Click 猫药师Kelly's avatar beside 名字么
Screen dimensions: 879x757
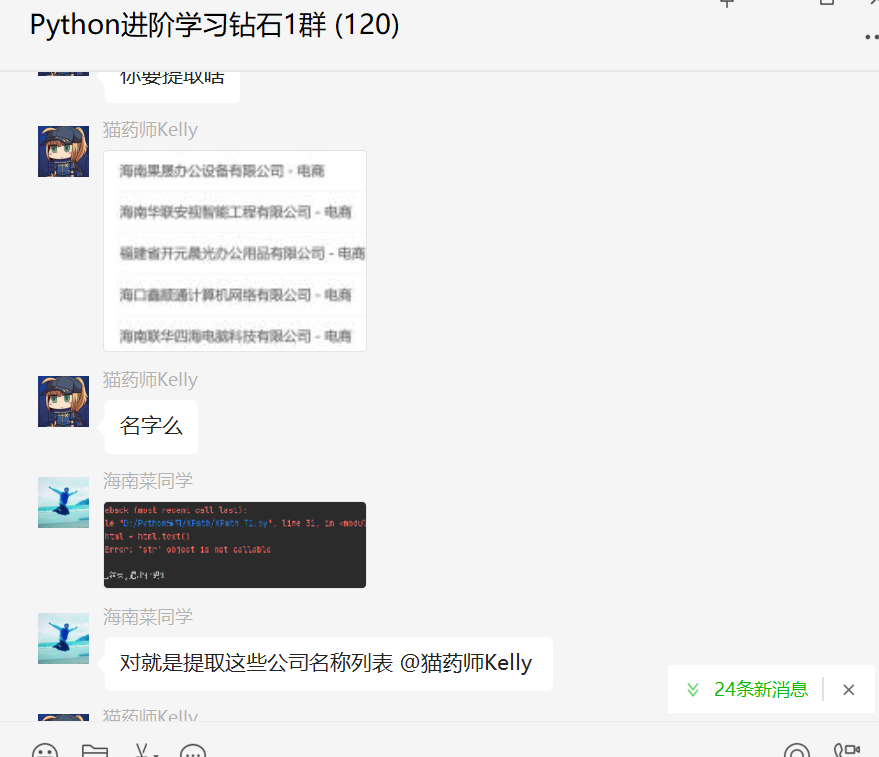point(63,401)
